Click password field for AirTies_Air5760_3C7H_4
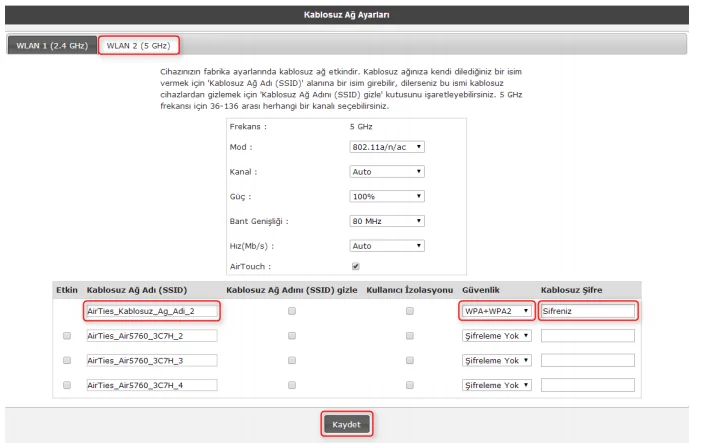Image resolution: width=718 pixels, height=443 pixels. [587, 385]
